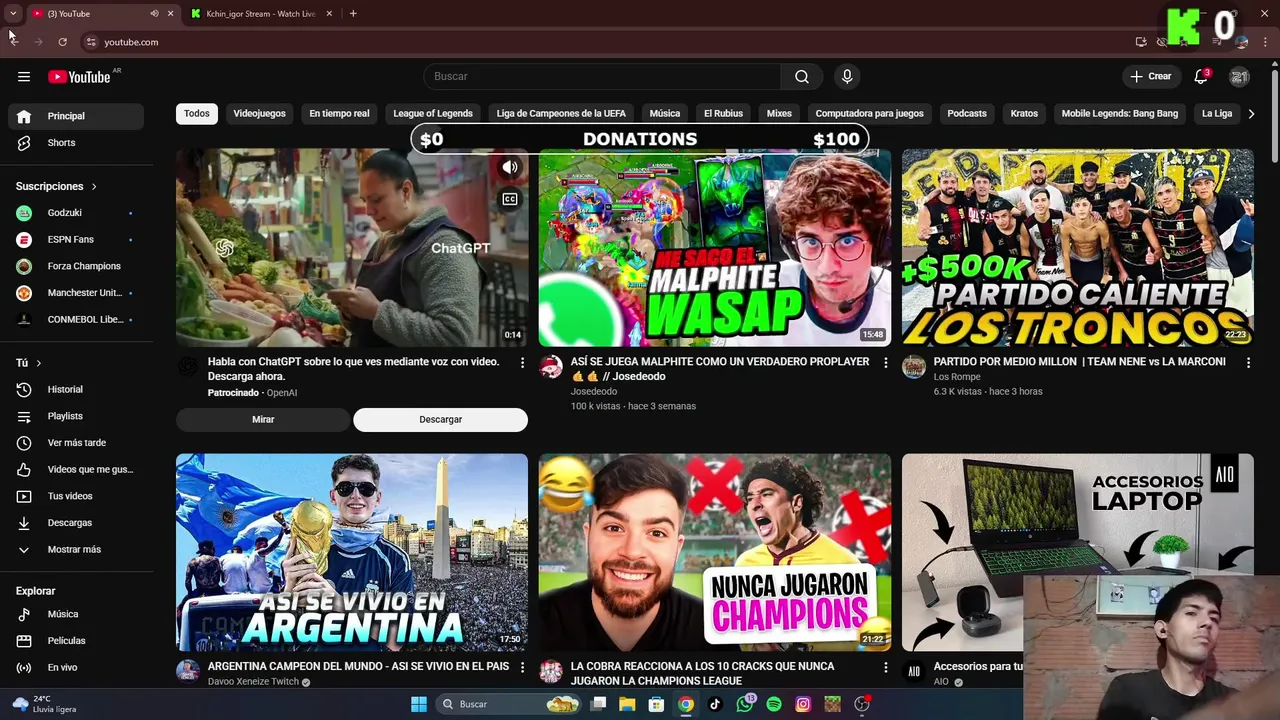Click the Descargar button
1280x720 pixels.
[x=441, y=420]
